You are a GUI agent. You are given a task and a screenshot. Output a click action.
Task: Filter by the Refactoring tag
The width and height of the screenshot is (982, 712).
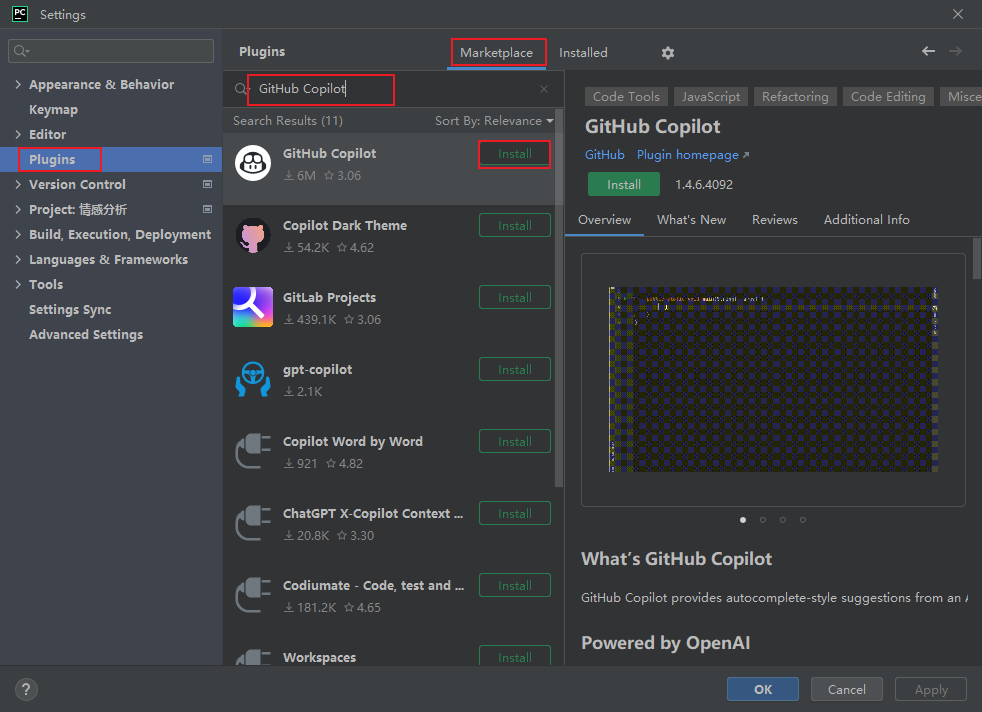coord(795,96)
